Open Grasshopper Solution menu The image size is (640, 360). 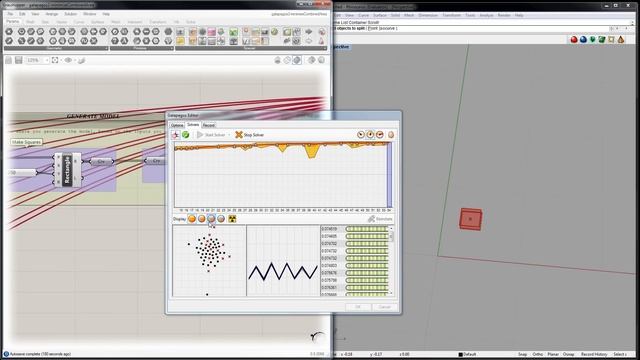(x=70, y=14)
